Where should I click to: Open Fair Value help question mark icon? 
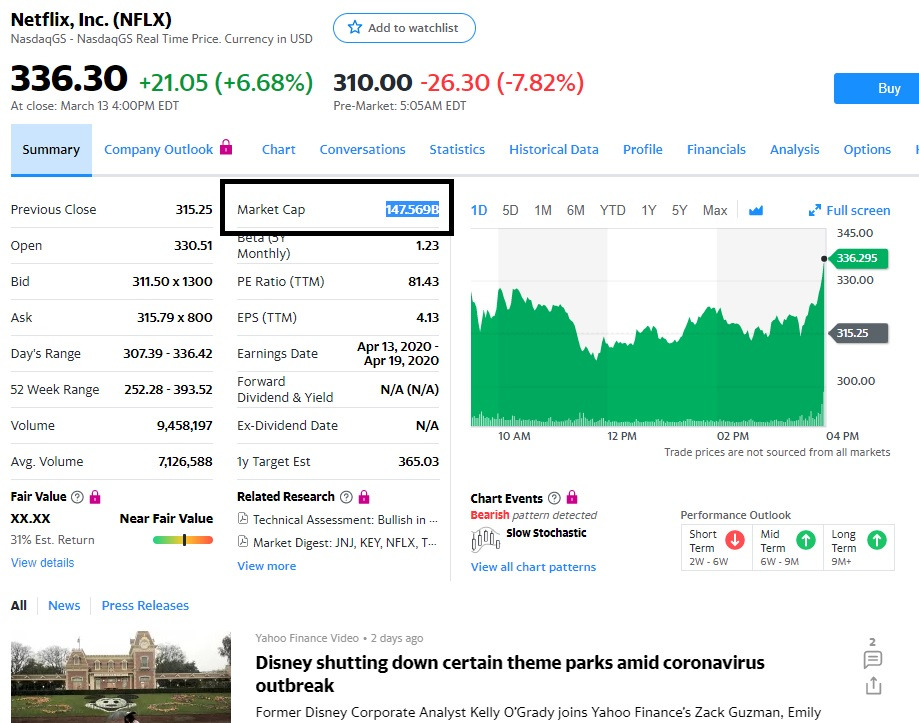click(x=77, y=497)
